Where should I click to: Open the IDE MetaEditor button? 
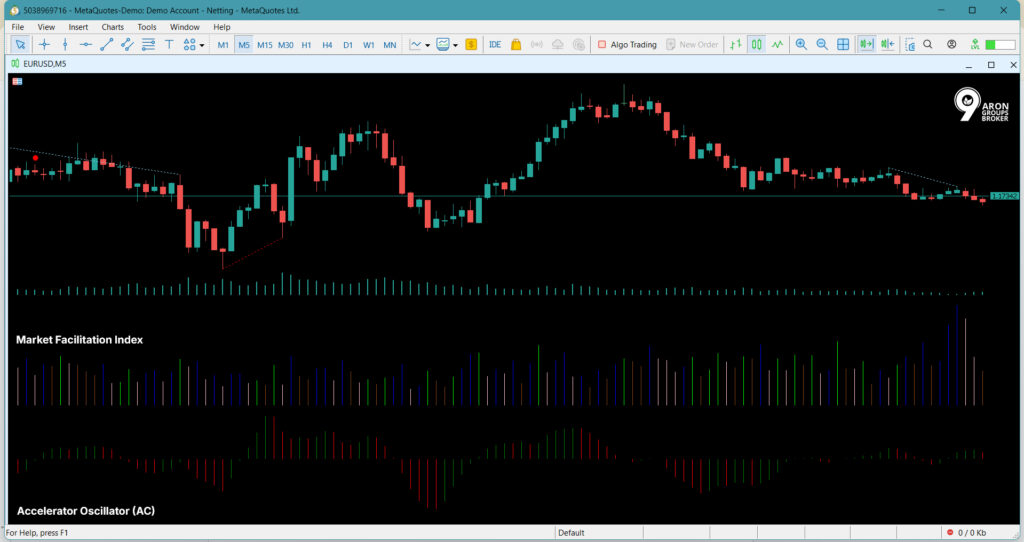coord(495,44)
